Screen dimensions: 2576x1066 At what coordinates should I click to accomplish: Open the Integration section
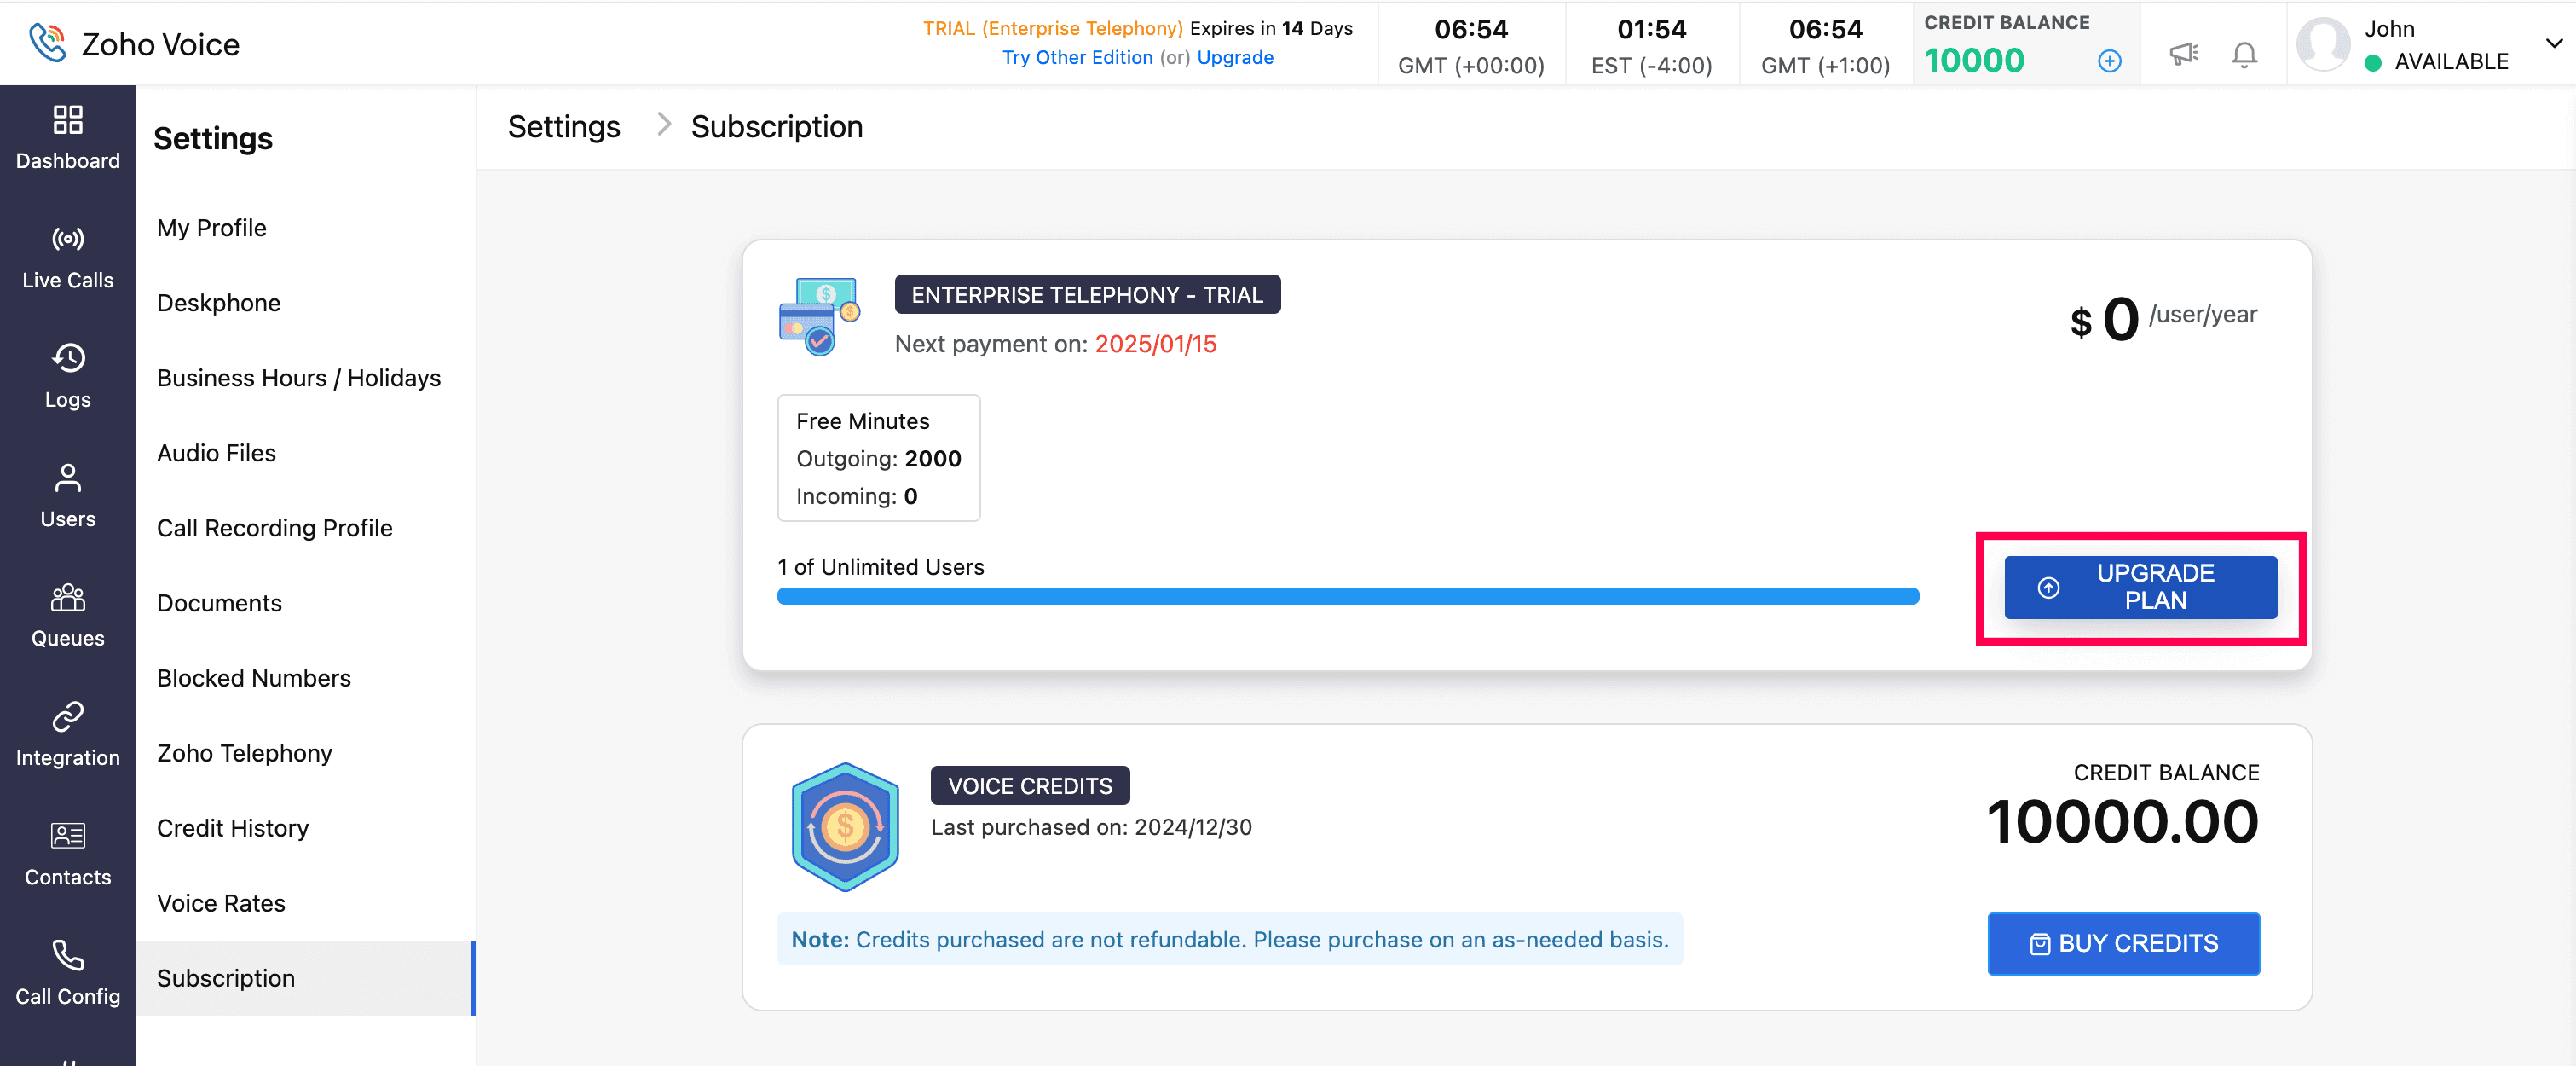pyautogui.click(x=67, y=735)
